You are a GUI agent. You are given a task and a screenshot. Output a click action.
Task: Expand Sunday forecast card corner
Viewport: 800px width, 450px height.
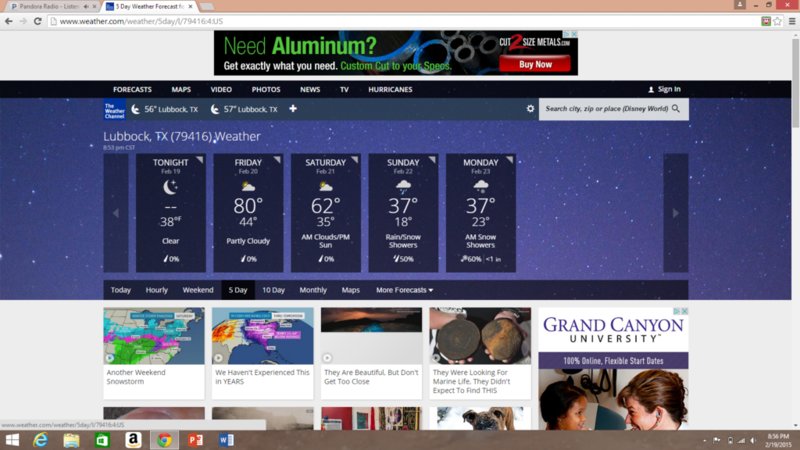point(432,160)
